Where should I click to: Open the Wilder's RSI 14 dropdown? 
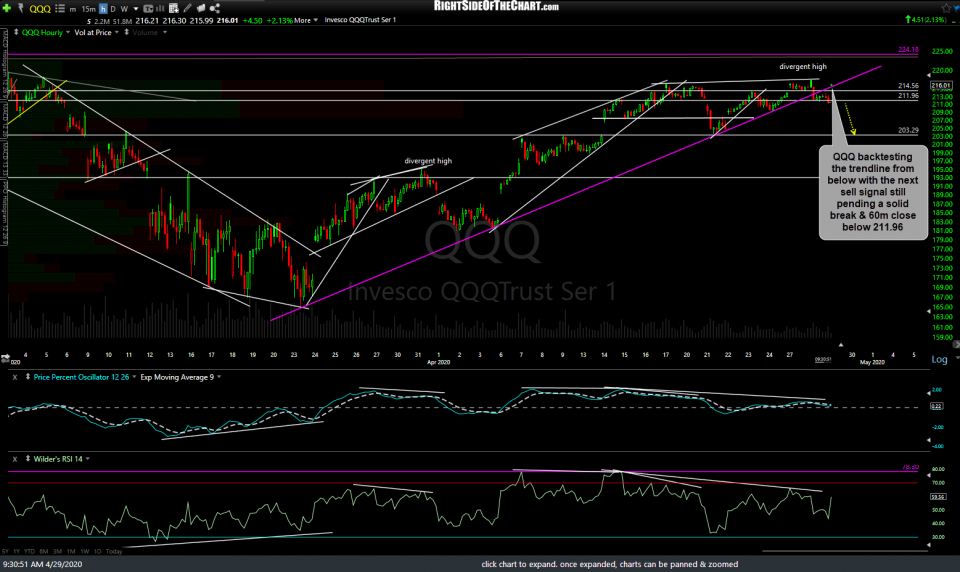pyautogui.click(x=88, y=459)
